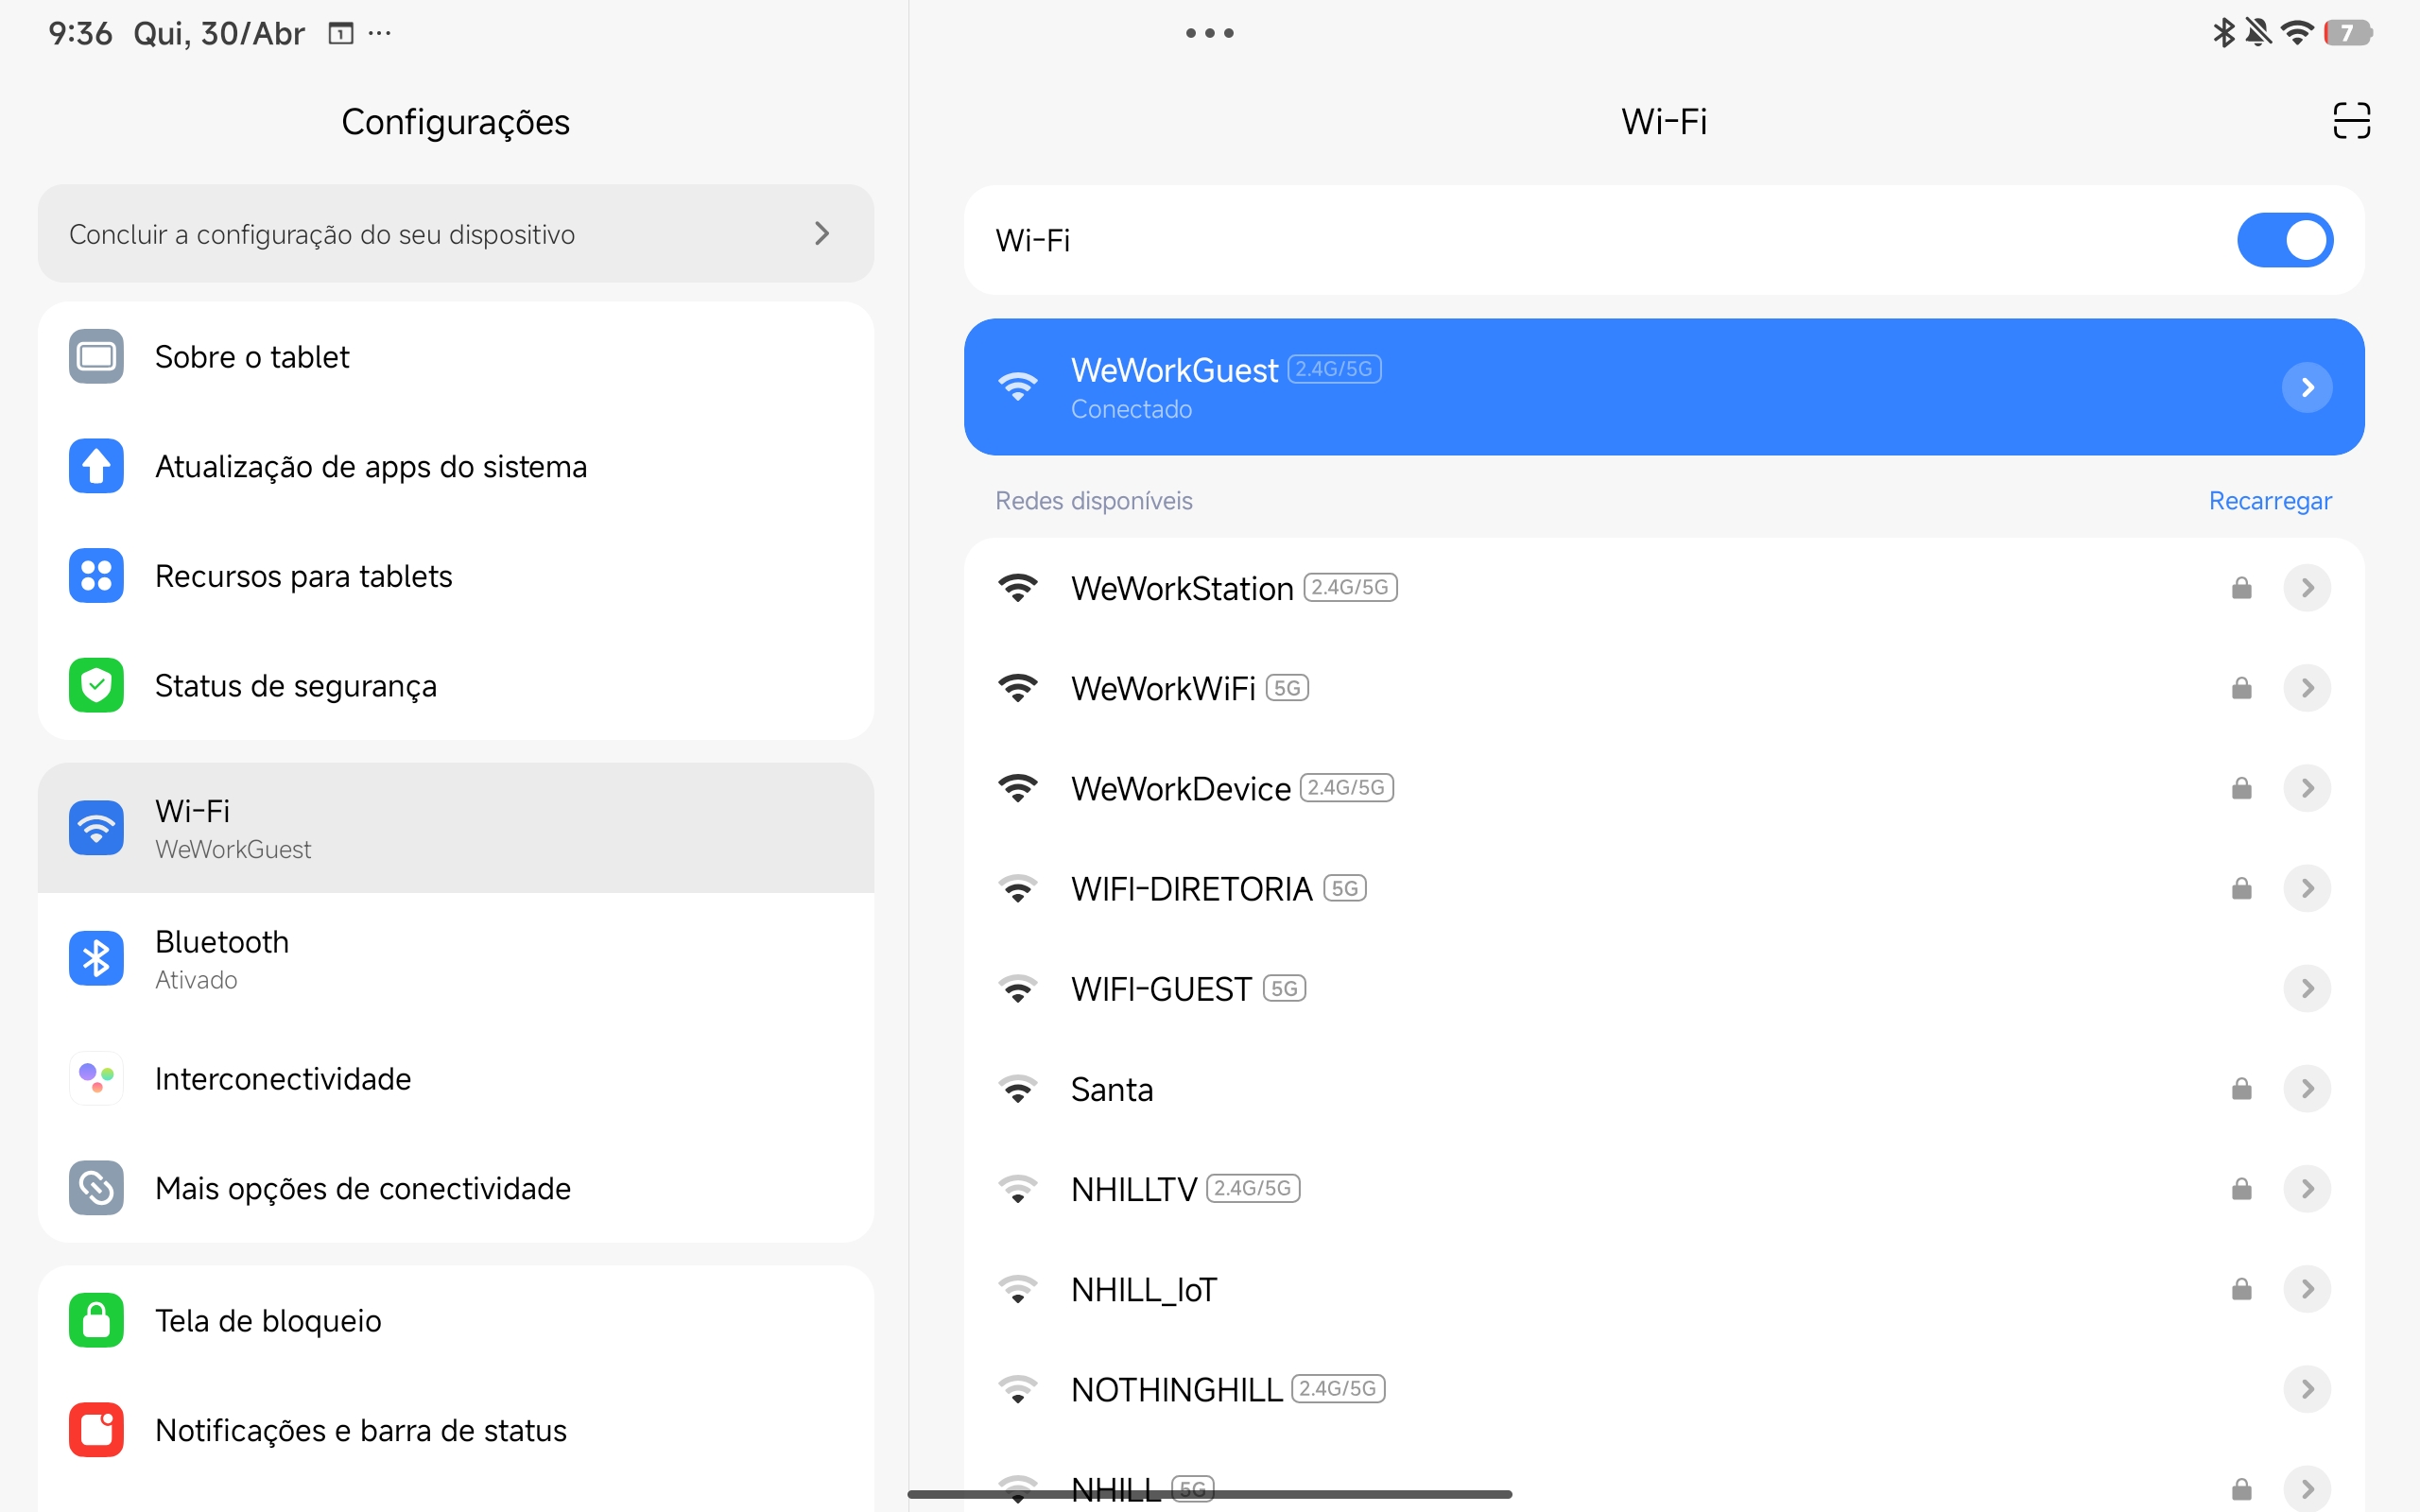The height and width of the screenshot is (1512, 2420).
Task: Tap the Interconectividade colored dots icon
Action: [96, 1078]
